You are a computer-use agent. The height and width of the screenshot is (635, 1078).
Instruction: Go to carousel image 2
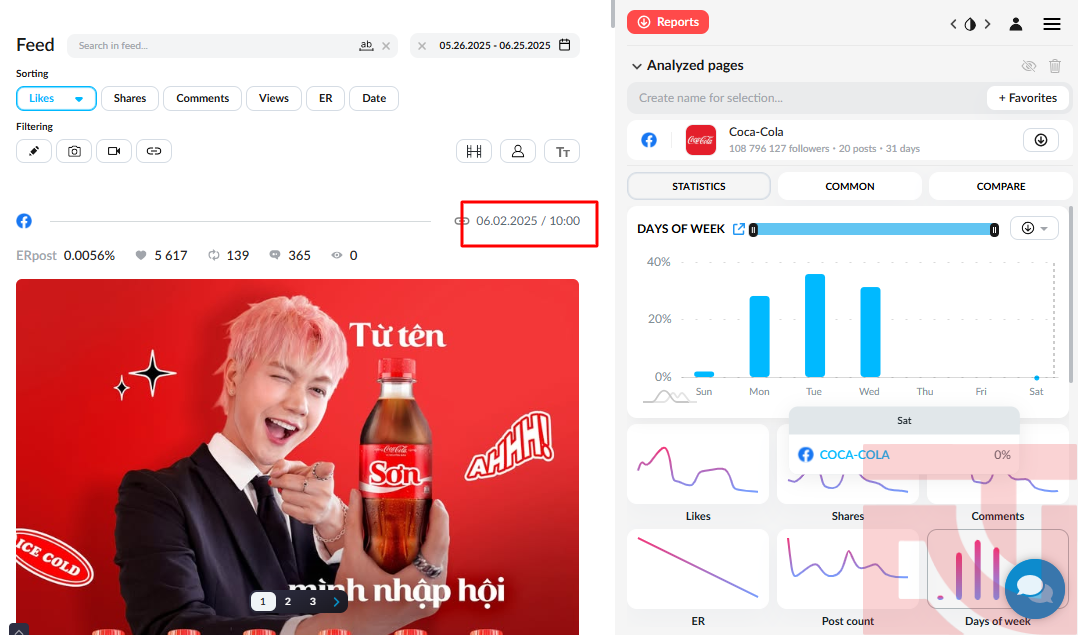click(287, 601)
